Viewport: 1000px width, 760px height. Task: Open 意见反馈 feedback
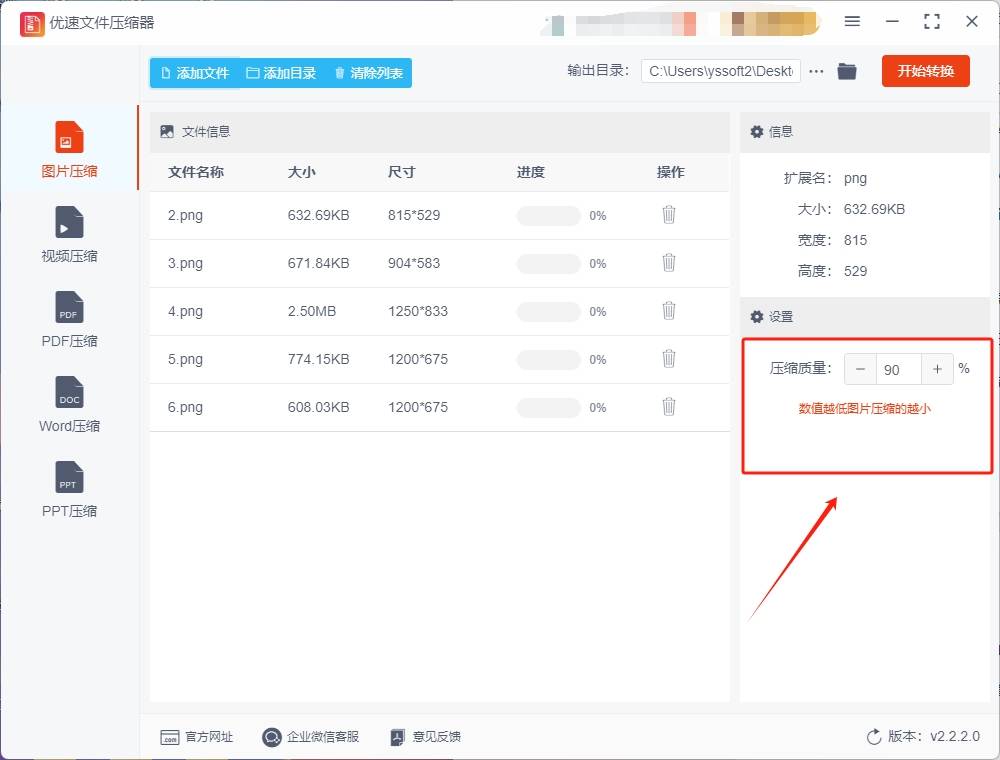[425, 737]
